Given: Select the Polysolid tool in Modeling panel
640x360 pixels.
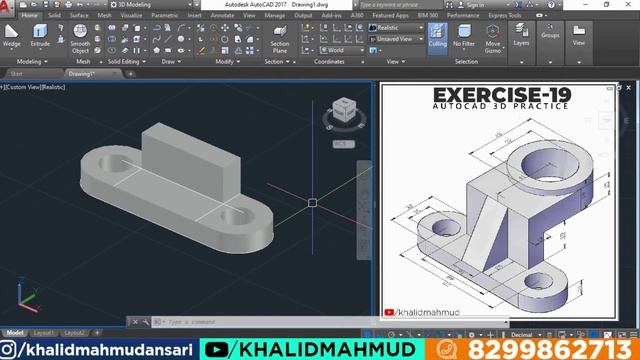Looking at the screenshot, I should tap(61, 28).
